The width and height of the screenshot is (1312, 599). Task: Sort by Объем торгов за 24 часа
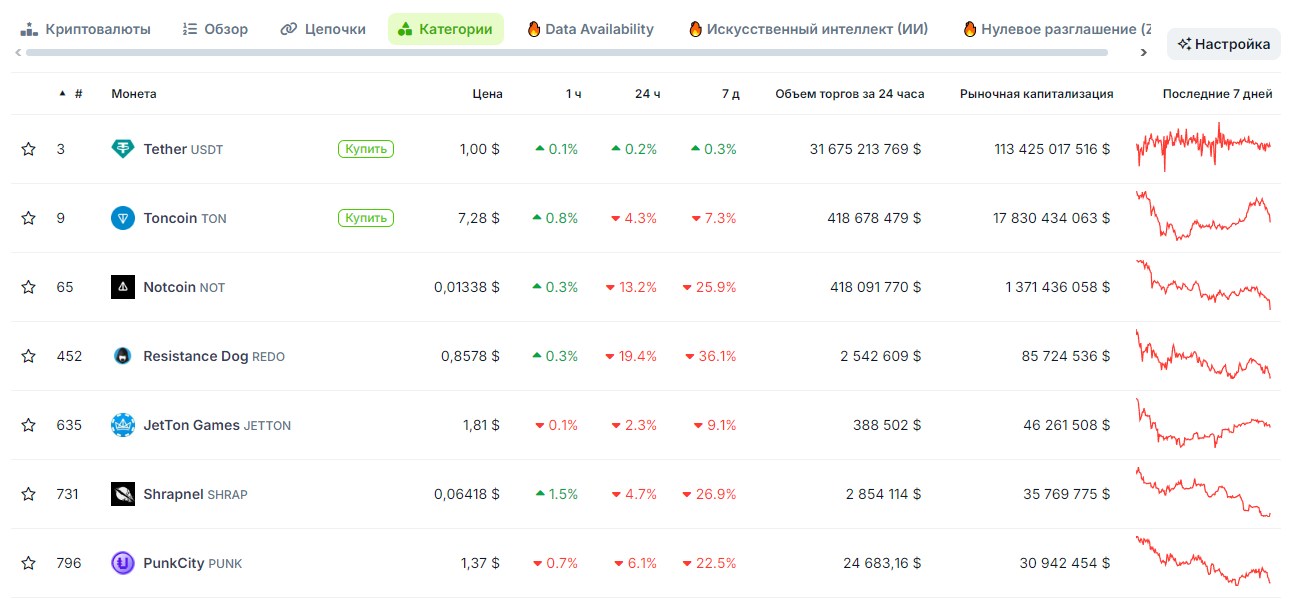[850, 94]
